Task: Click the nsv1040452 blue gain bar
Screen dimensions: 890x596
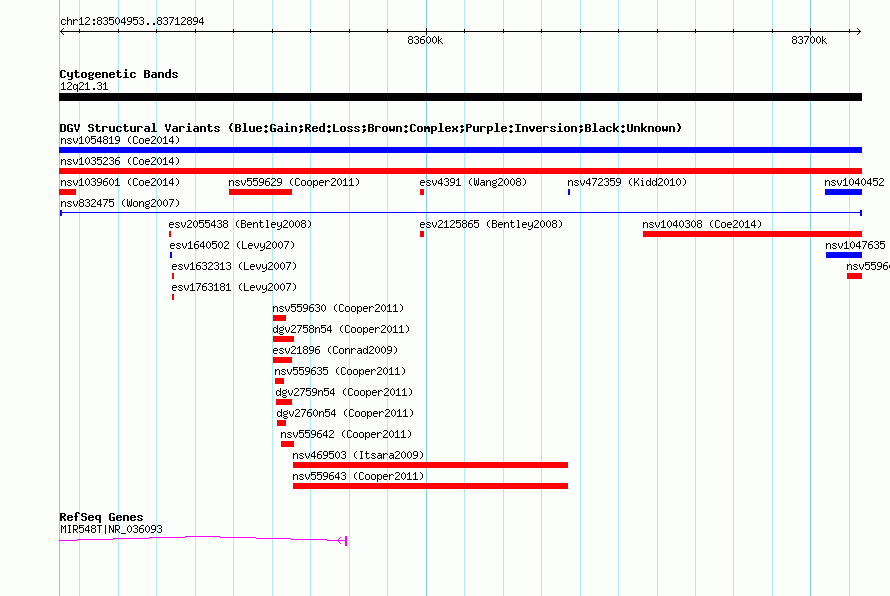Action: point(843,192)
